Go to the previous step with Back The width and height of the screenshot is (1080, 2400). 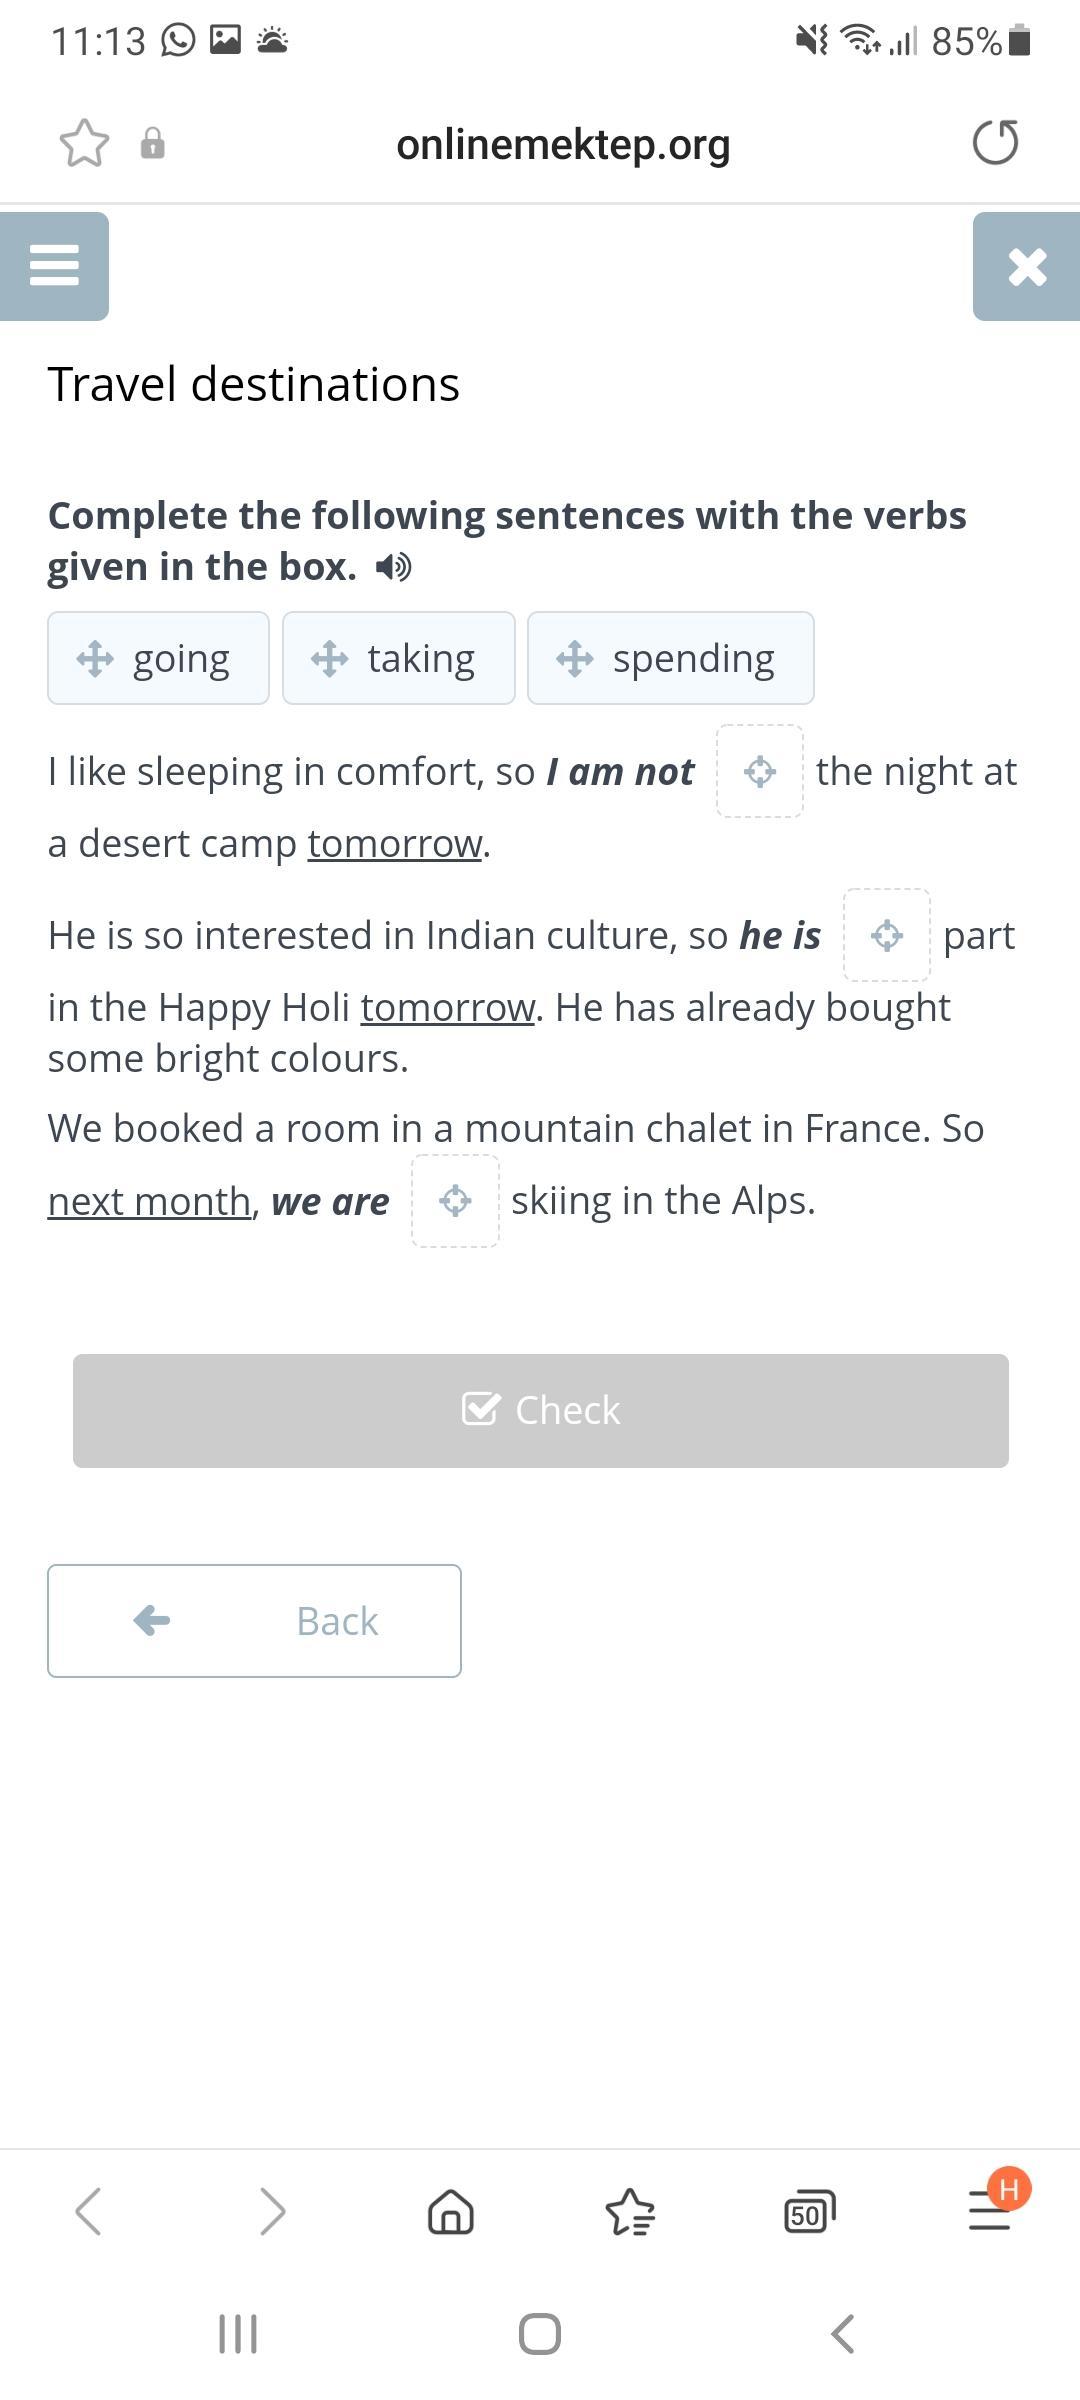click(x=254, y=1621)
